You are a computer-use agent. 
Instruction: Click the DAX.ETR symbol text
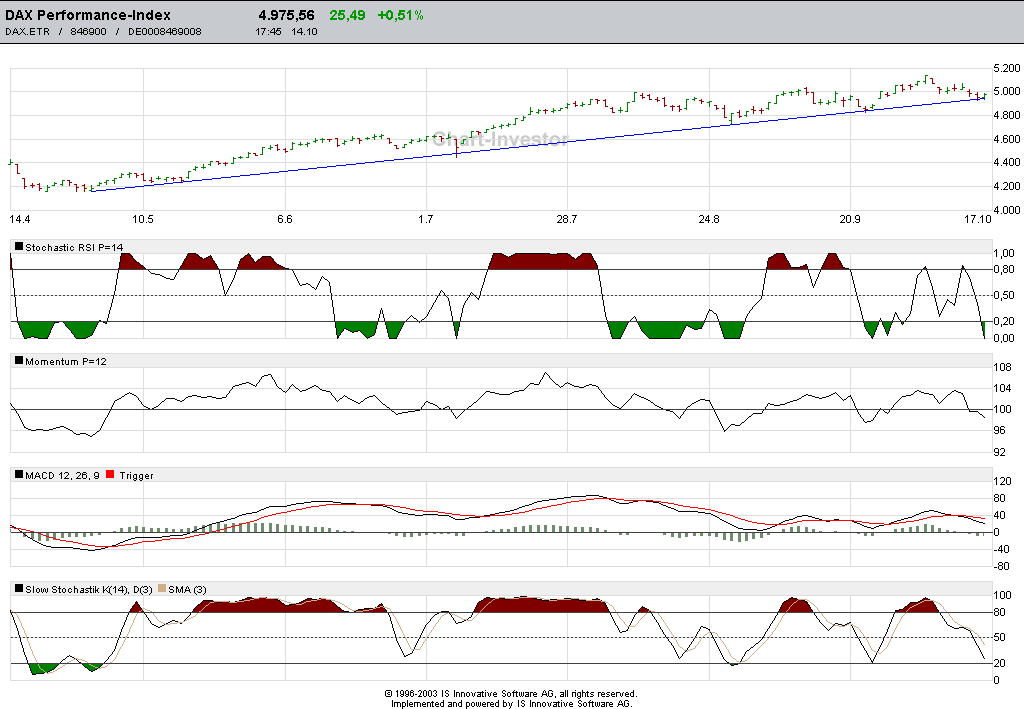(27, 31)
